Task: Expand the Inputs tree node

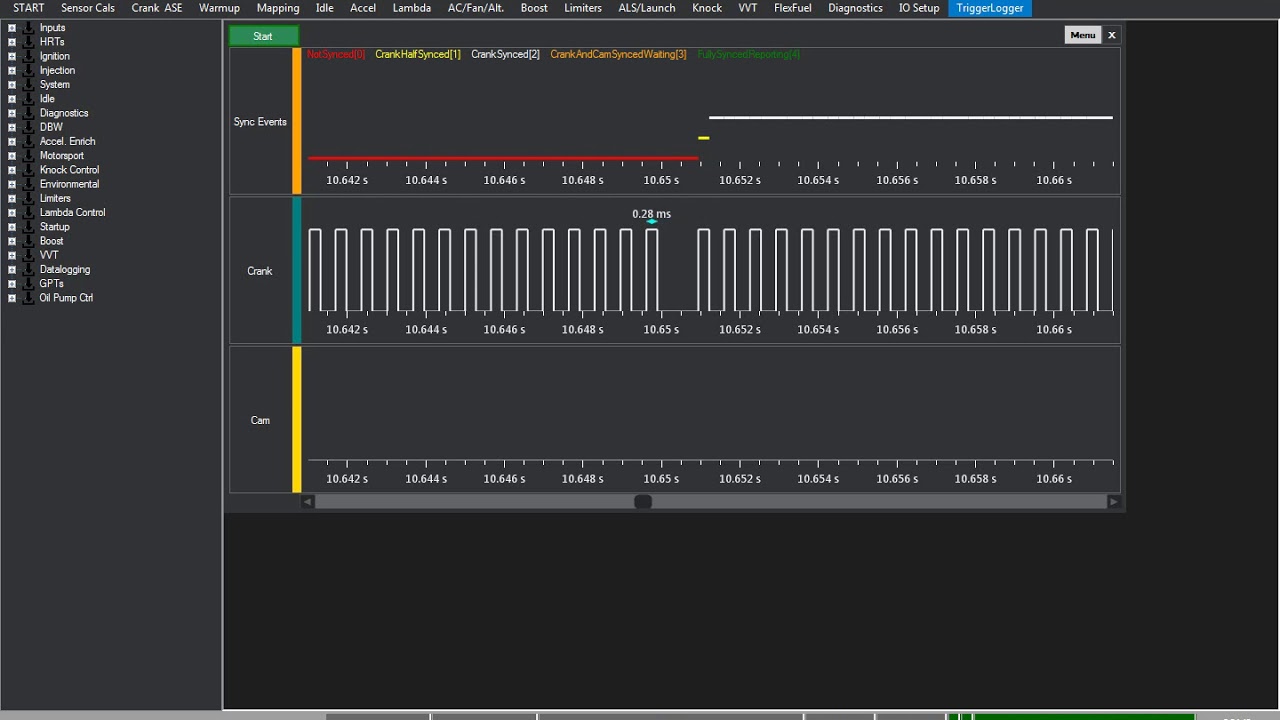Action: (12, 28)
